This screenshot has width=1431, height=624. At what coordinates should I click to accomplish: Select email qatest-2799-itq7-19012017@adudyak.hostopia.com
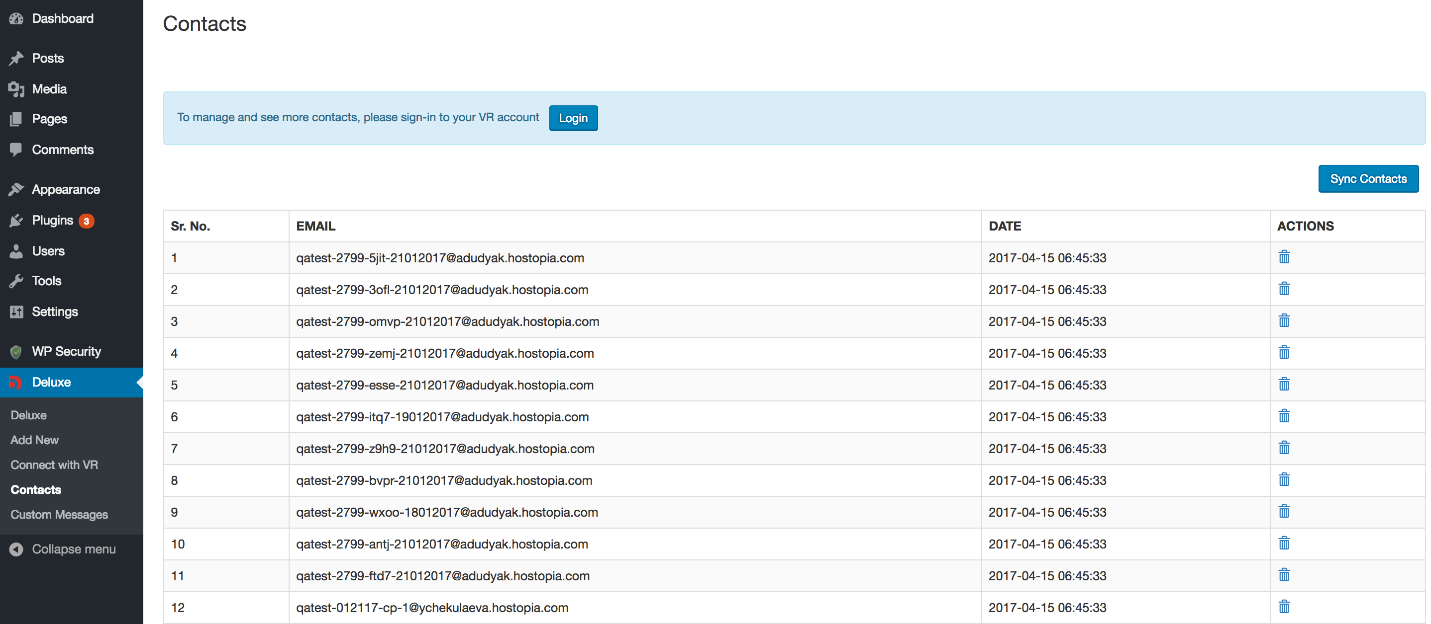pos(443,417)
